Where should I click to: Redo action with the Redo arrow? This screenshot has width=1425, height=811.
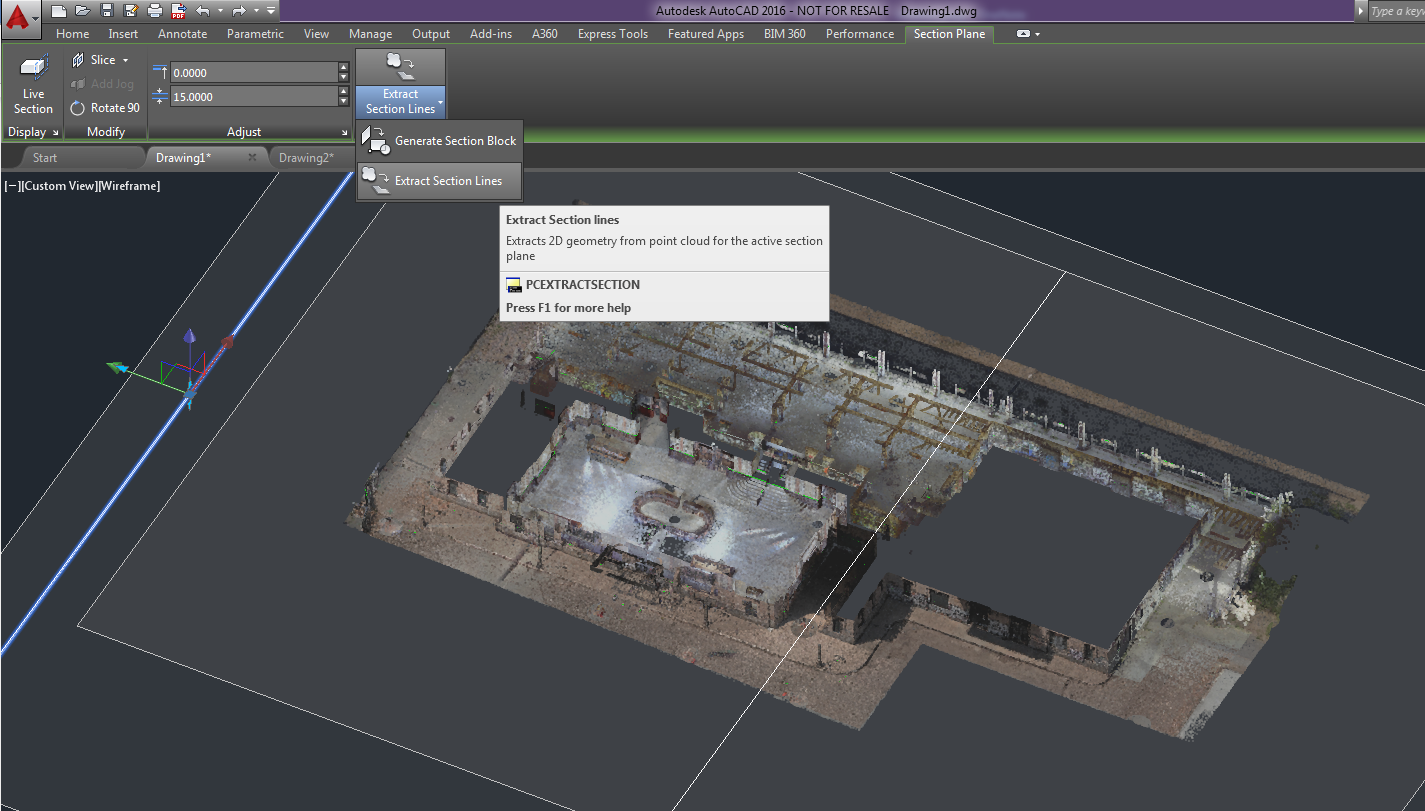click(x=240, y=11)
